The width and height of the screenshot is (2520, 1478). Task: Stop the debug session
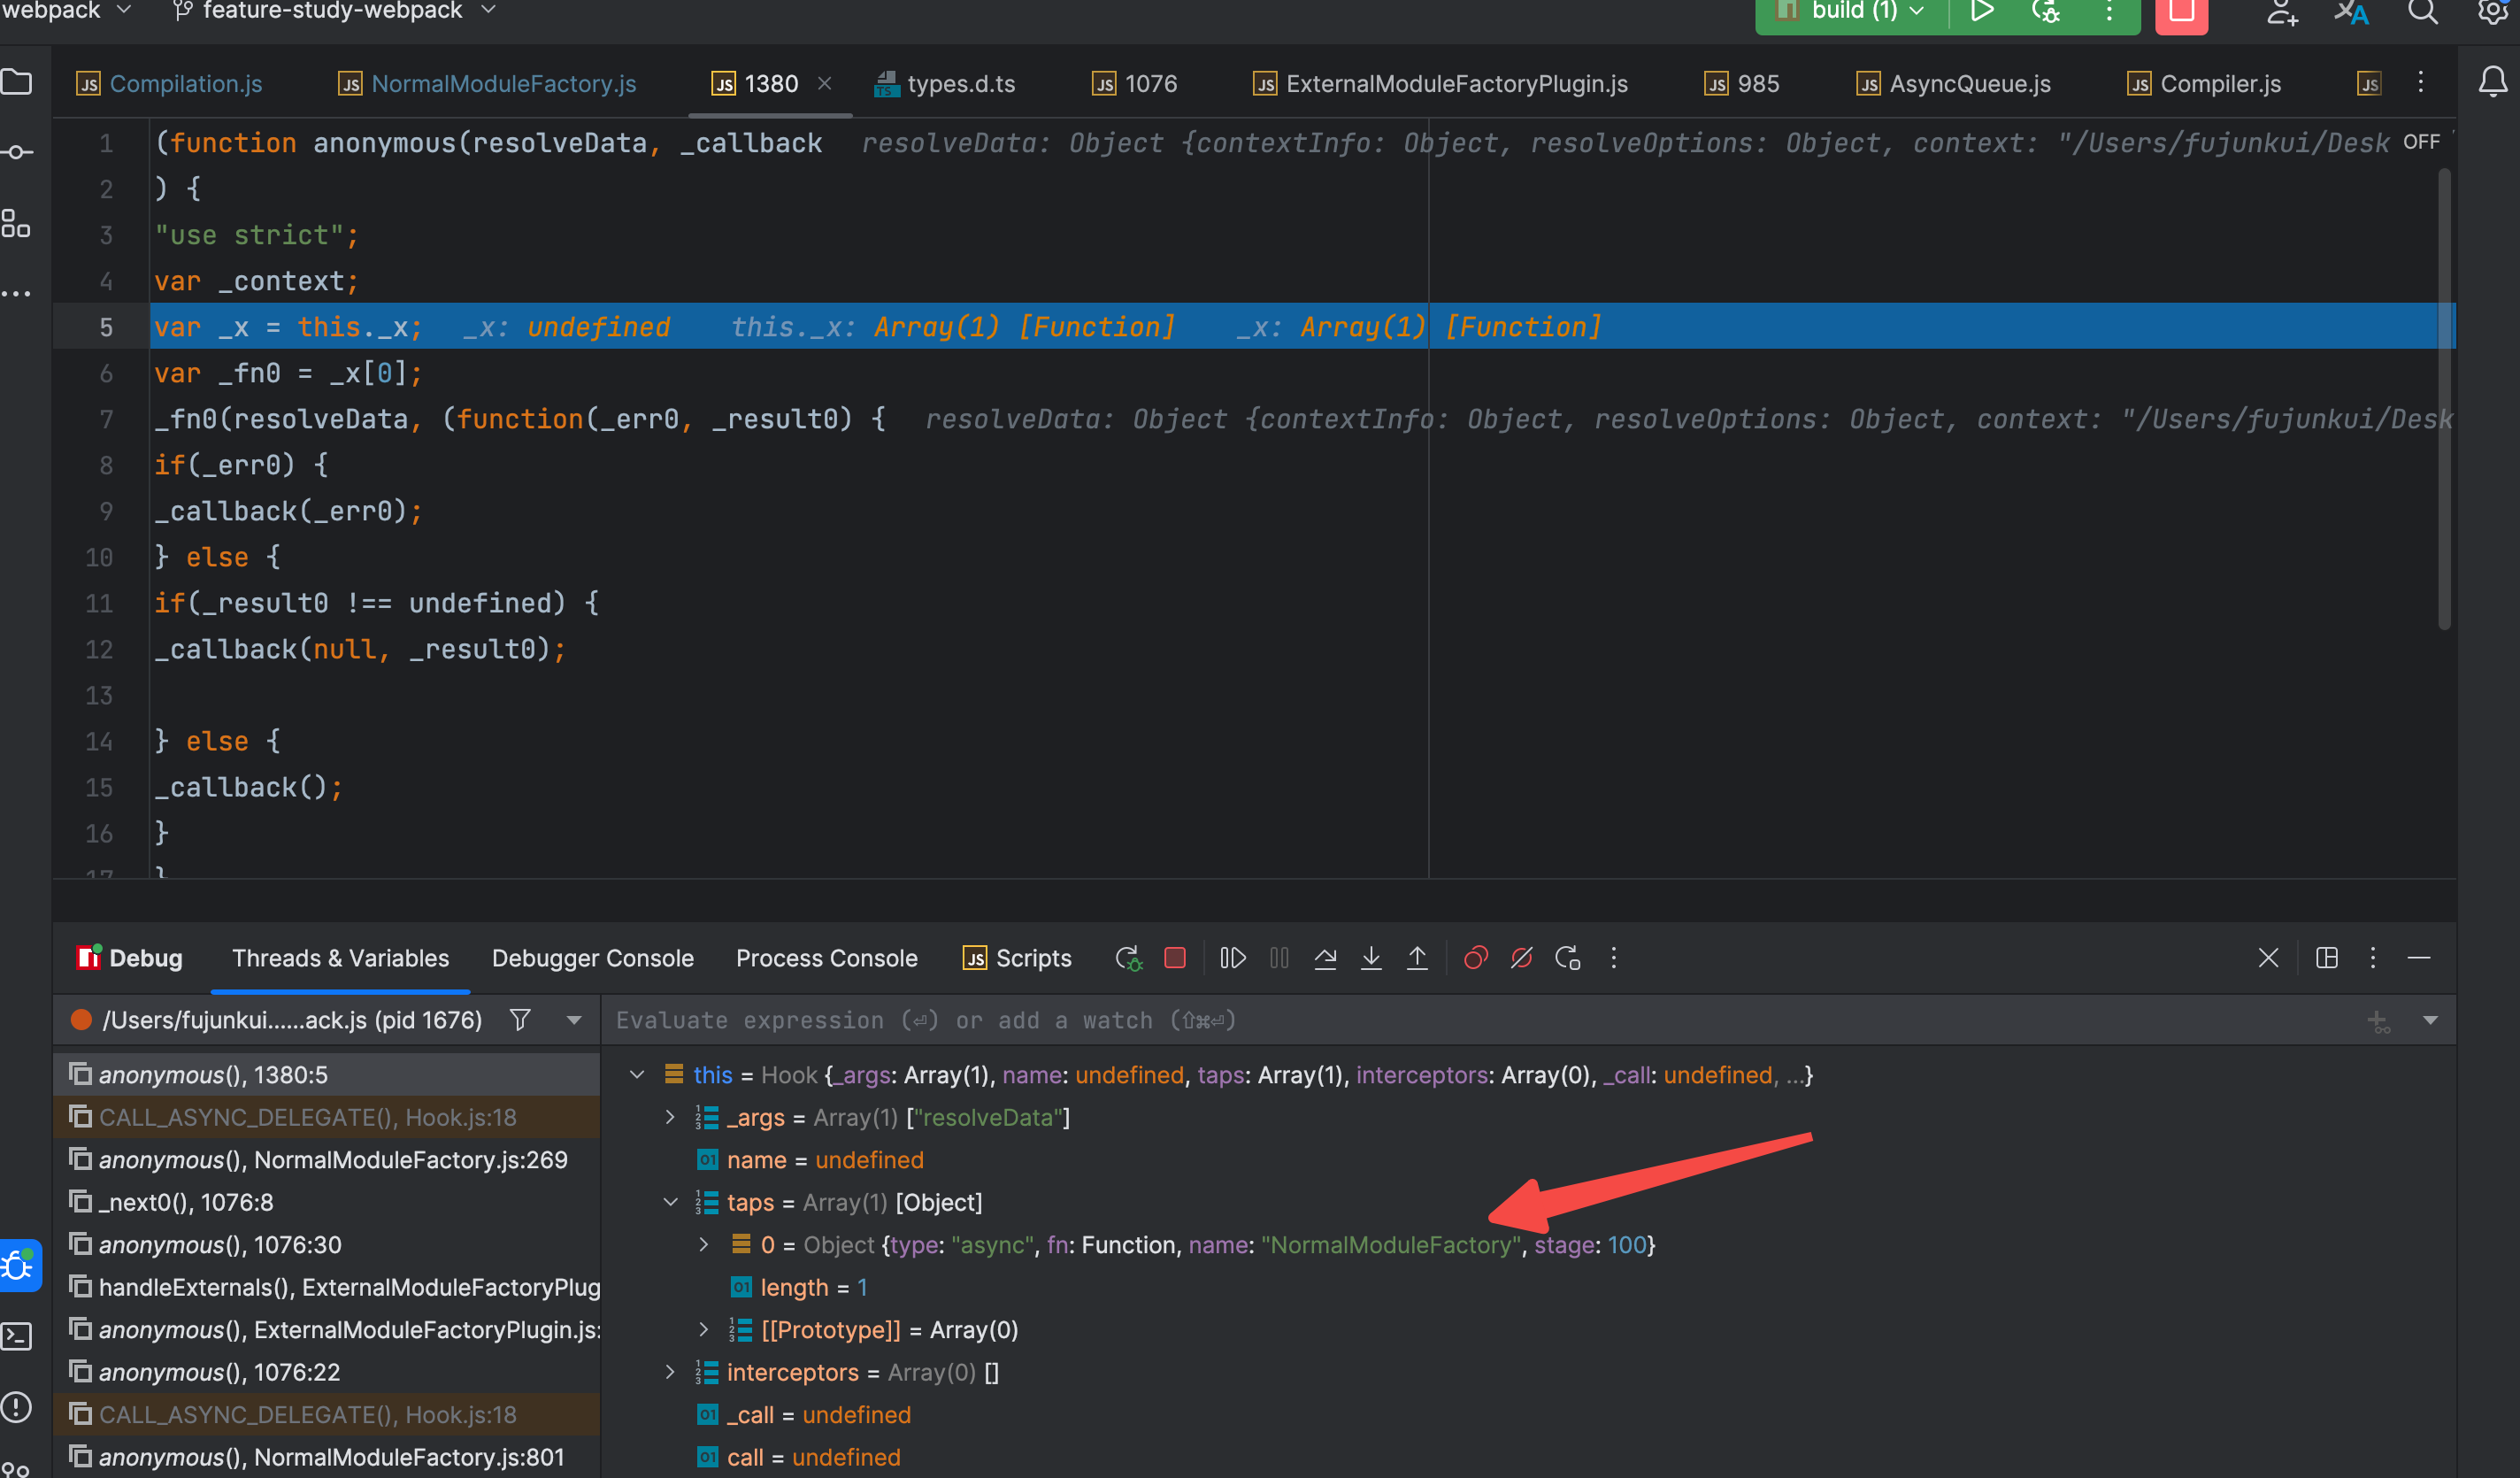[1175, 958]
